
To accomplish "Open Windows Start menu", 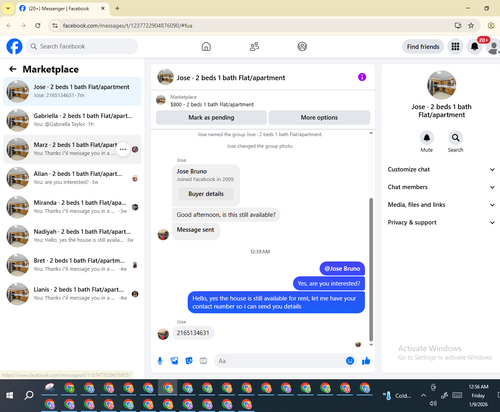I will pos(9,395).
